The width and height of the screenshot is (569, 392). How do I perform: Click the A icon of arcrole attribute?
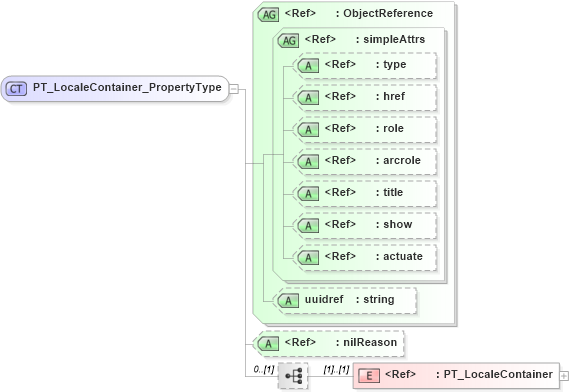point(308,162)
